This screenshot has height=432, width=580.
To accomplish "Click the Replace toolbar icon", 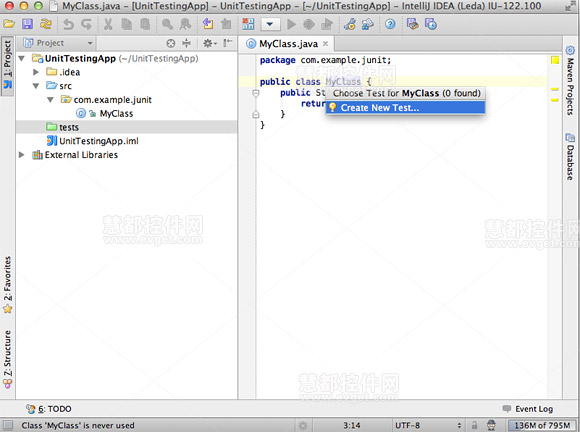I will pos(185,24).
